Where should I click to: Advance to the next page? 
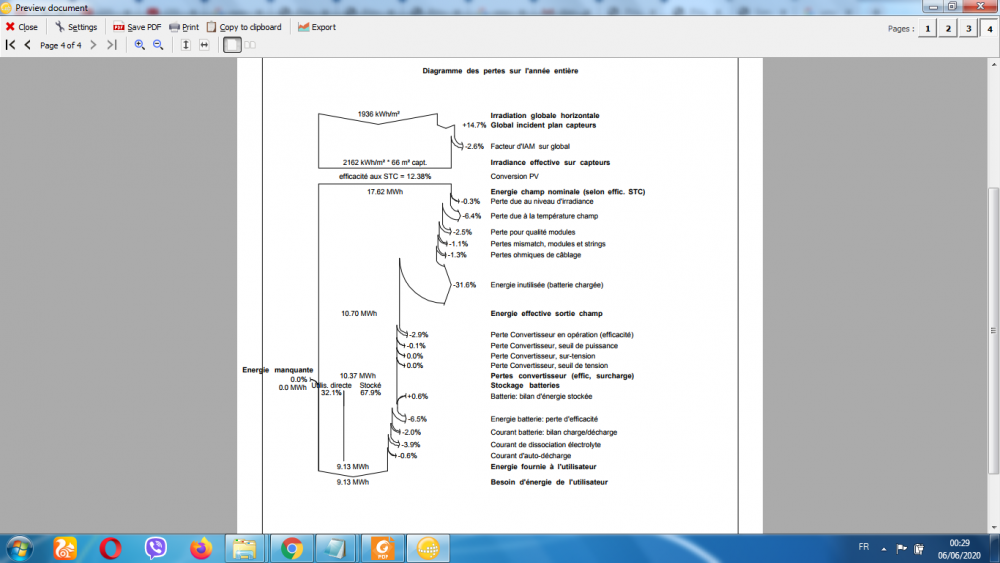click(x=93, y=45)
